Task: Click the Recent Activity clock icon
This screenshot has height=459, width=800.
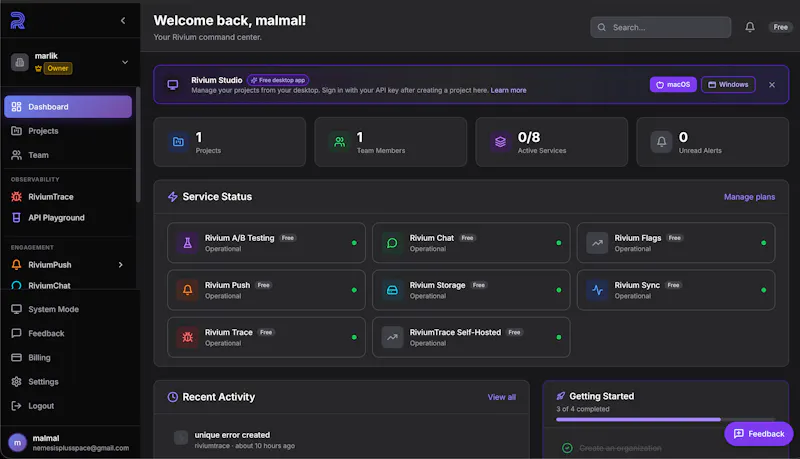Action: point(173,397)
